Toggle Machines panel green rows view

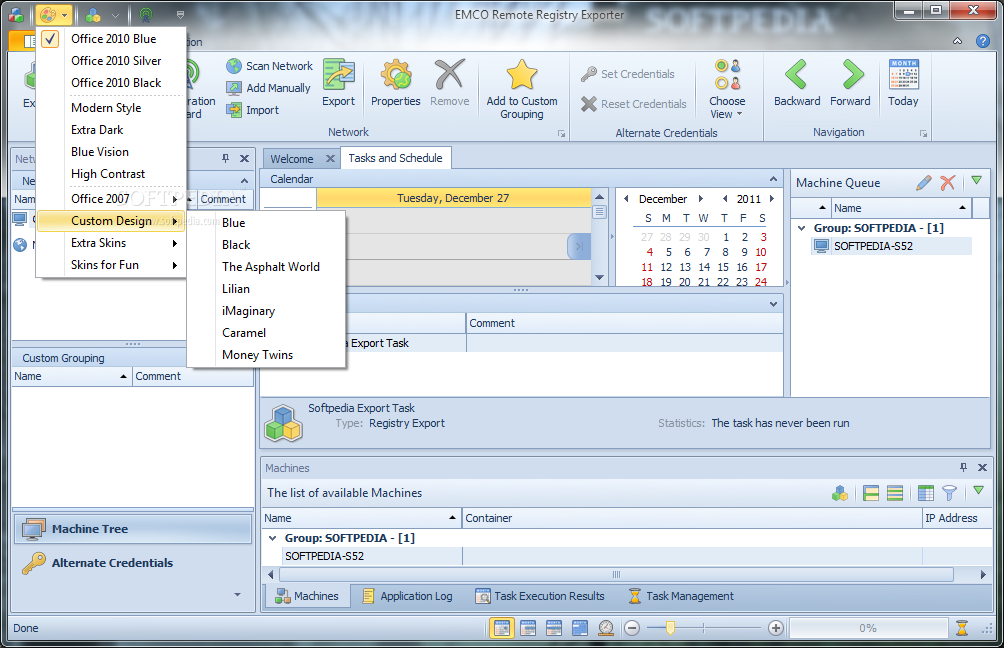[x=895, y=492]
